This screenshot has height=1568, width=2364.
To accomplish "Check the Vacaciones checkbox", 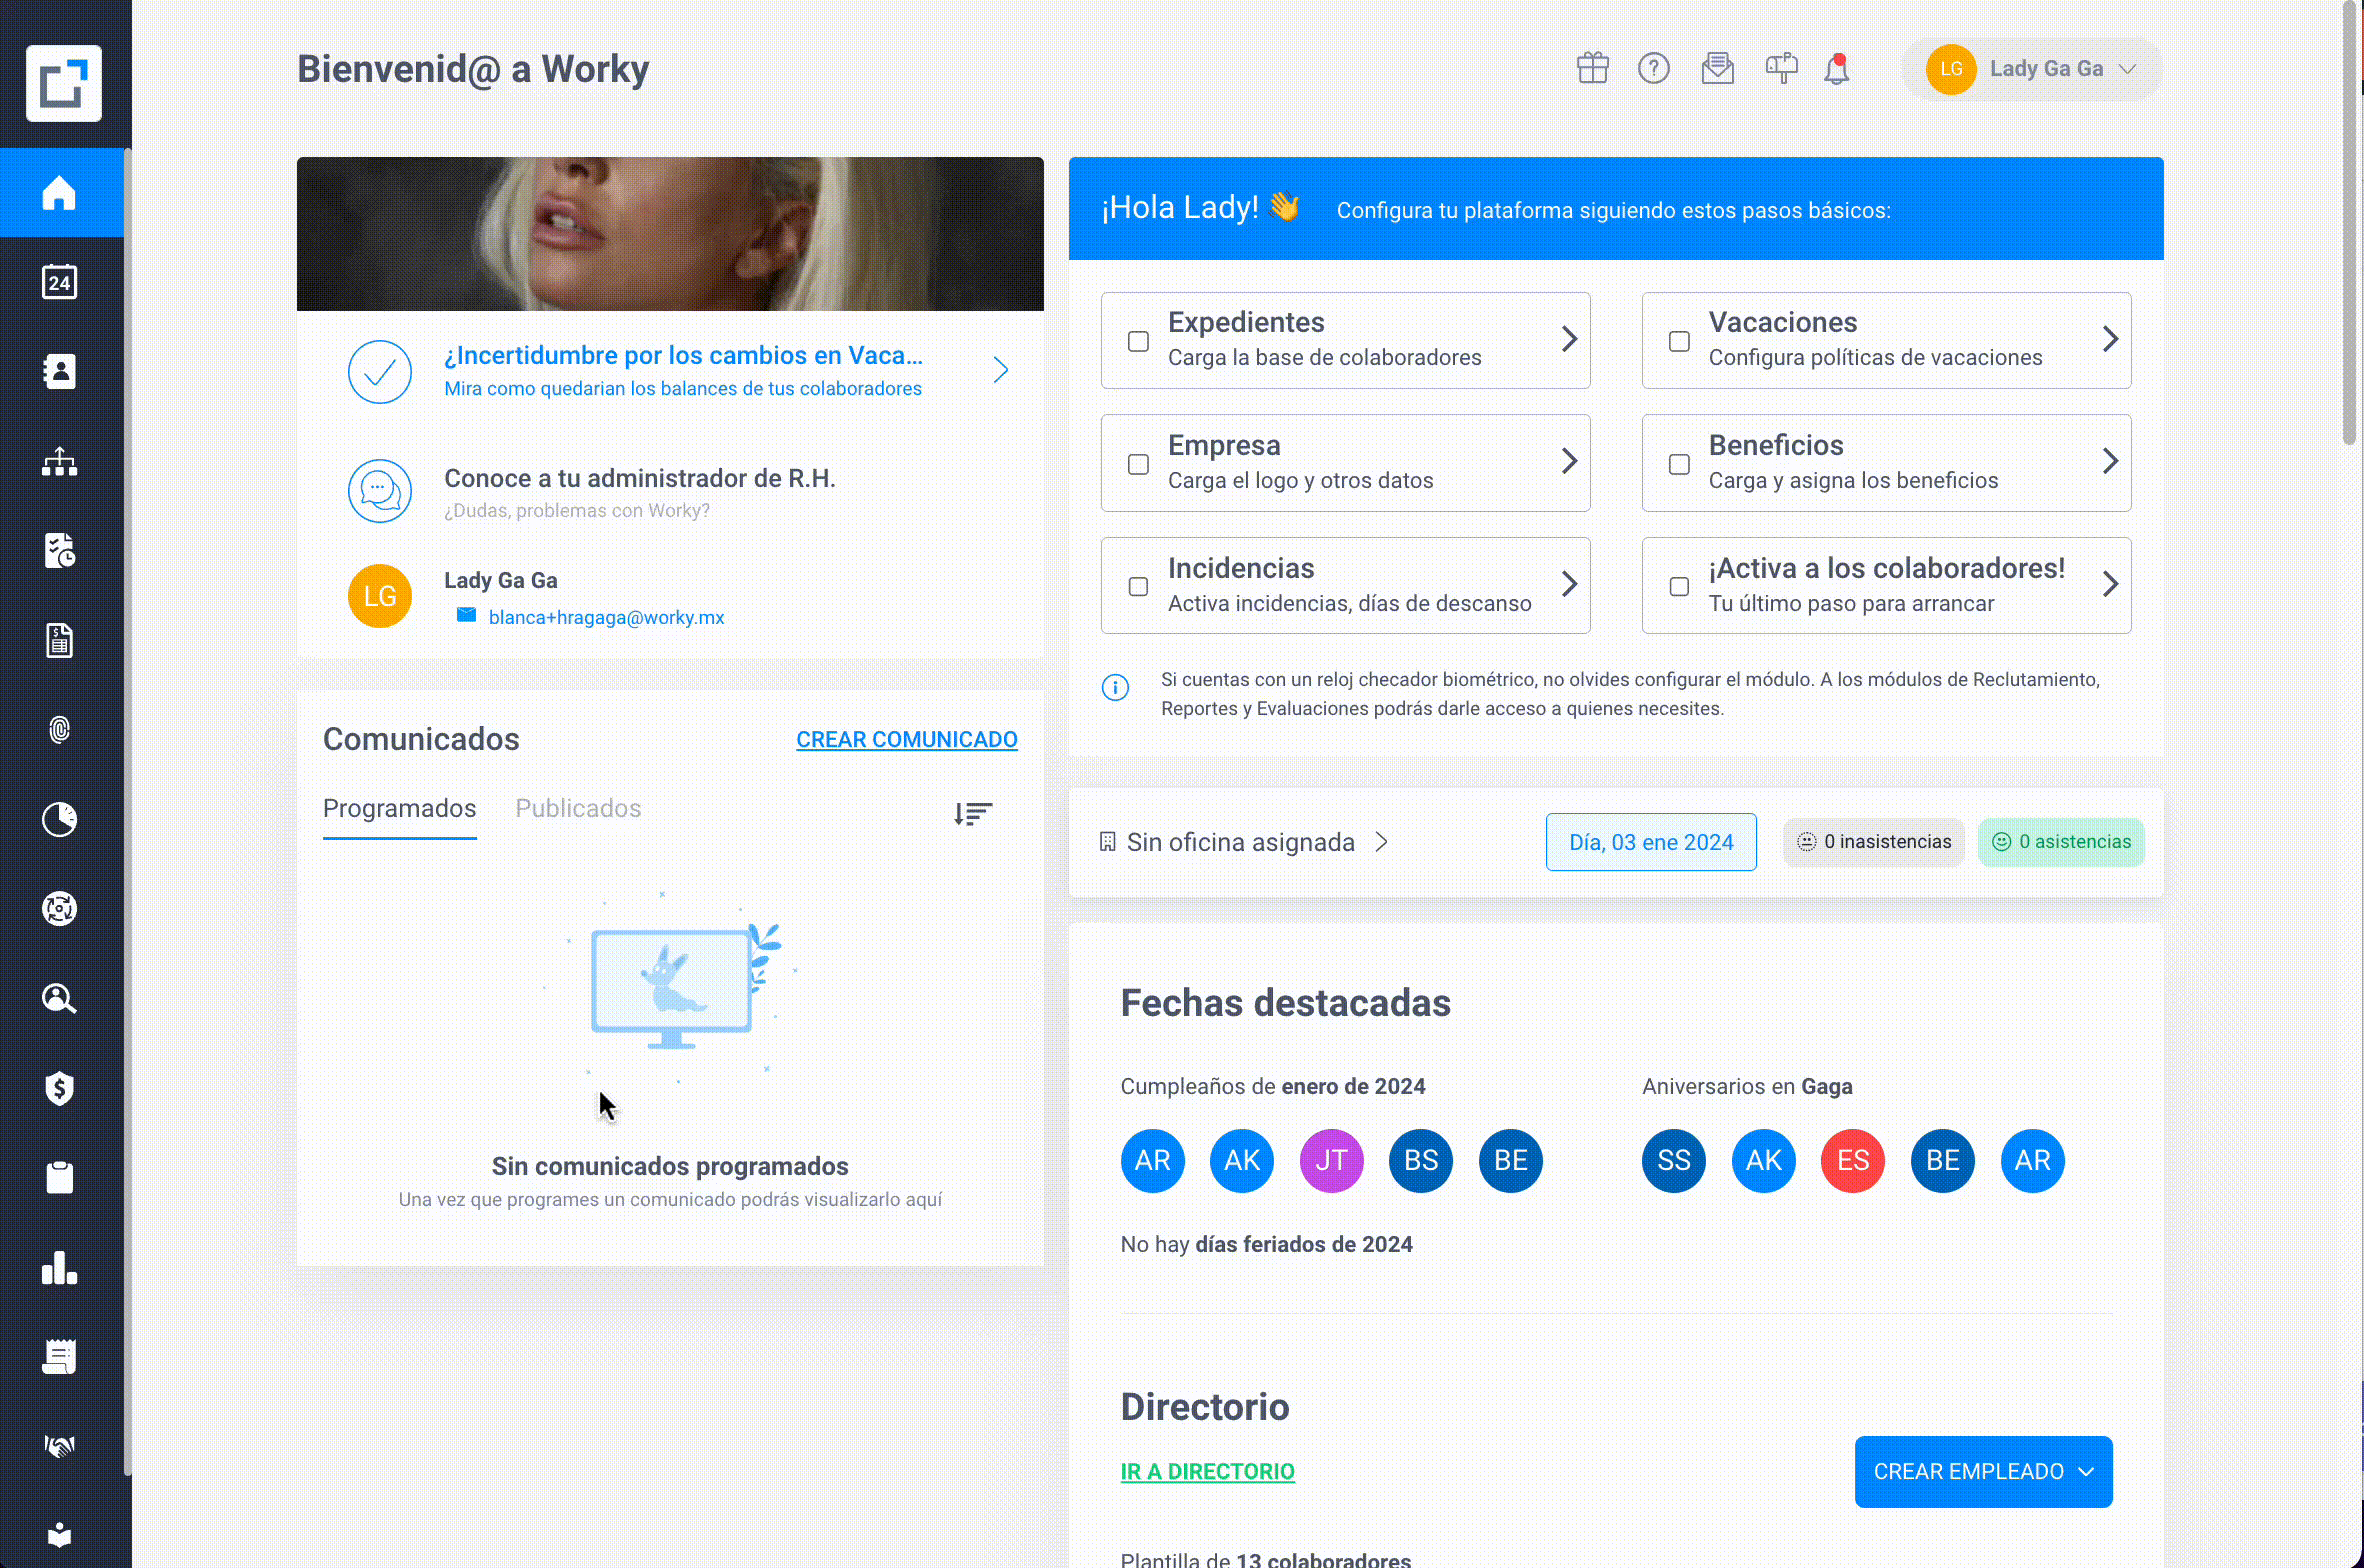I will pyautogui.click(x=1679, y=341).
